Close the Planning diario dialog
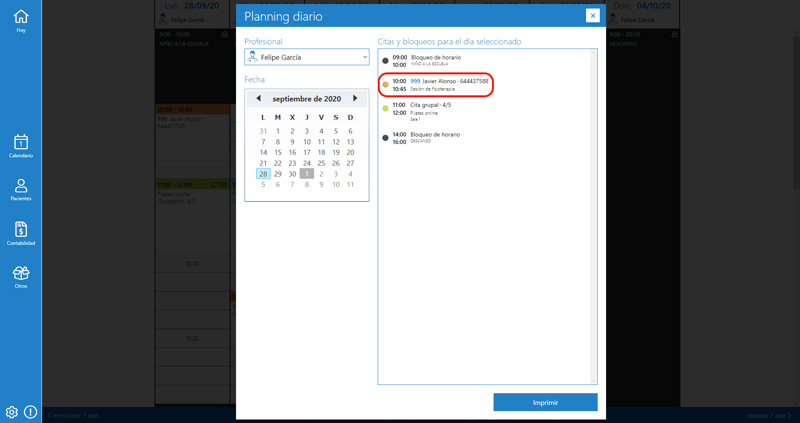 pyautogui.click(x=592, y=16)
